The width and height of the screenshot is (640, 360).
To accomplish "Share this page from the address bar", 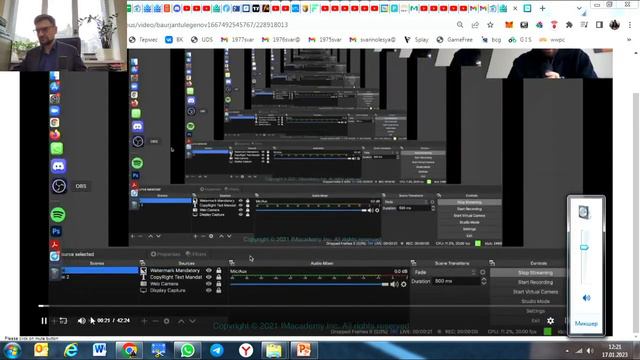I will 475,25.
